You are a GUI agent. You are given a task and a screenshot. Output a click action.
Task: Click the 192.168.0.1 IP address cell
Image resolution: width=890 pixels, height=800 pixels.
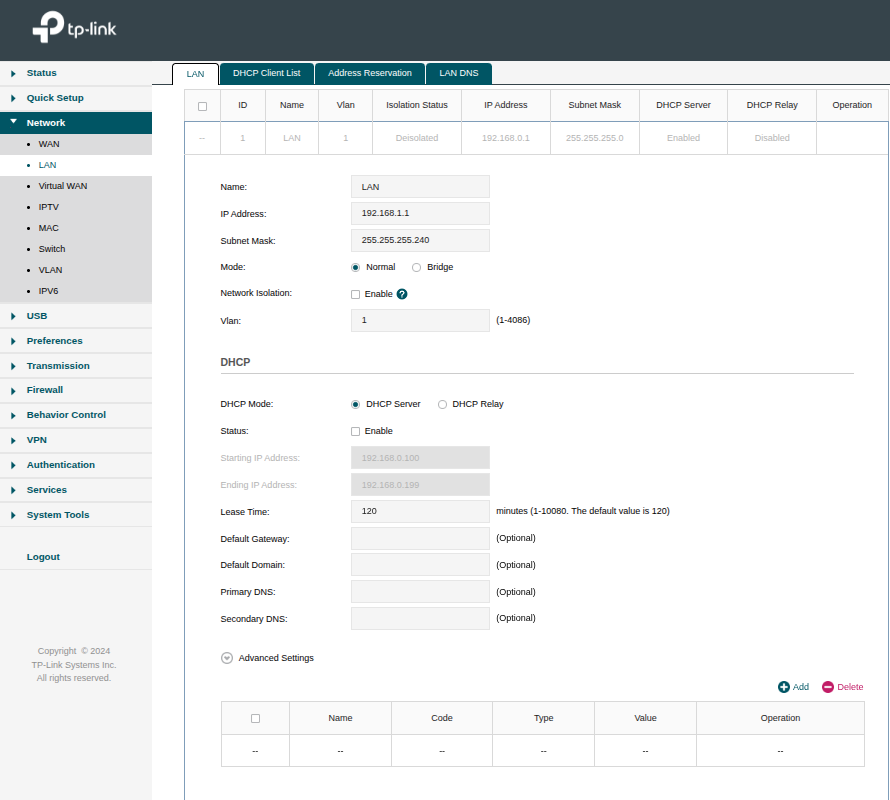506,138
